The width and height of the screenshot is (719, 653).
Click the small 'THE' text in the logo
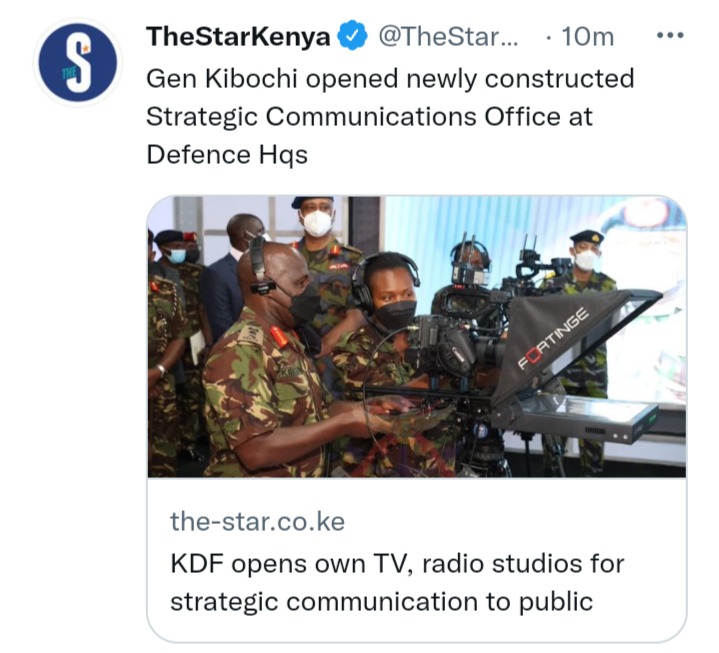[x=68, y=72]
